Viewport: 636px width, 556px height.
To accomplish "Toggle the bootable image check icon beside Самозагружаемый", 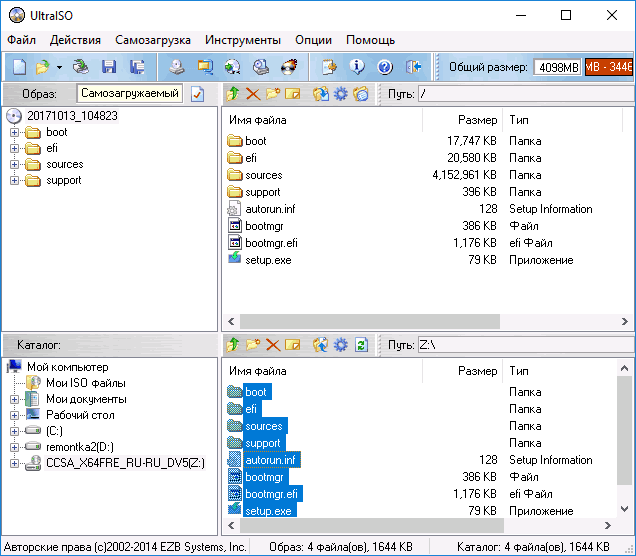I will (198, 94).
